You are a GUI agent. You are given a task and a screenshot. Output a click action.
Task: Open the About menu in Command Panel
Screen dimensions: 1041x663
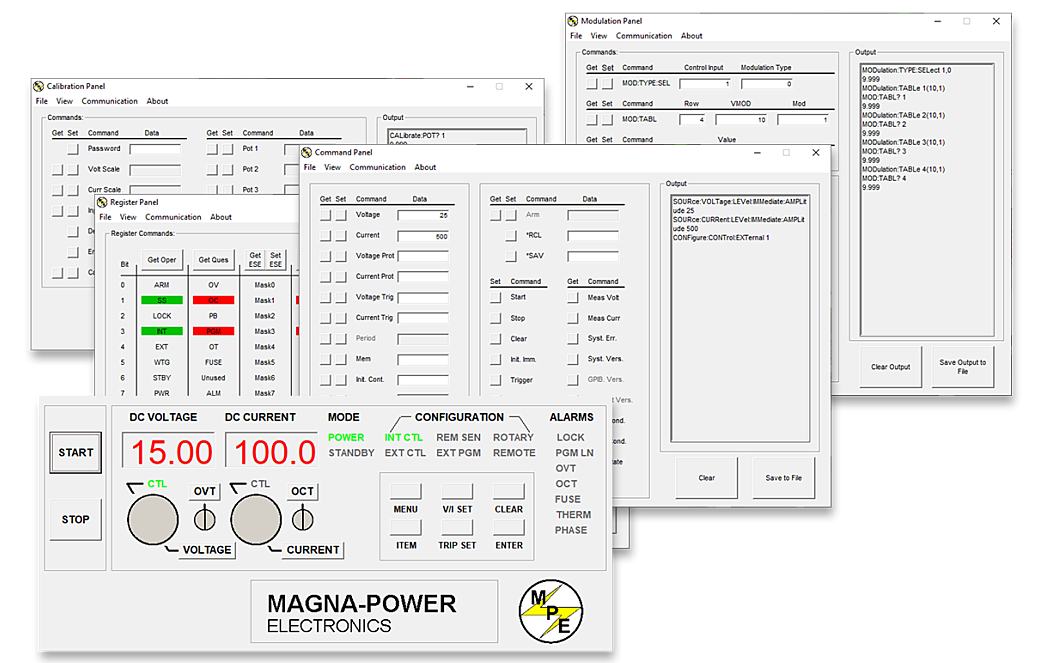point(426,167)
